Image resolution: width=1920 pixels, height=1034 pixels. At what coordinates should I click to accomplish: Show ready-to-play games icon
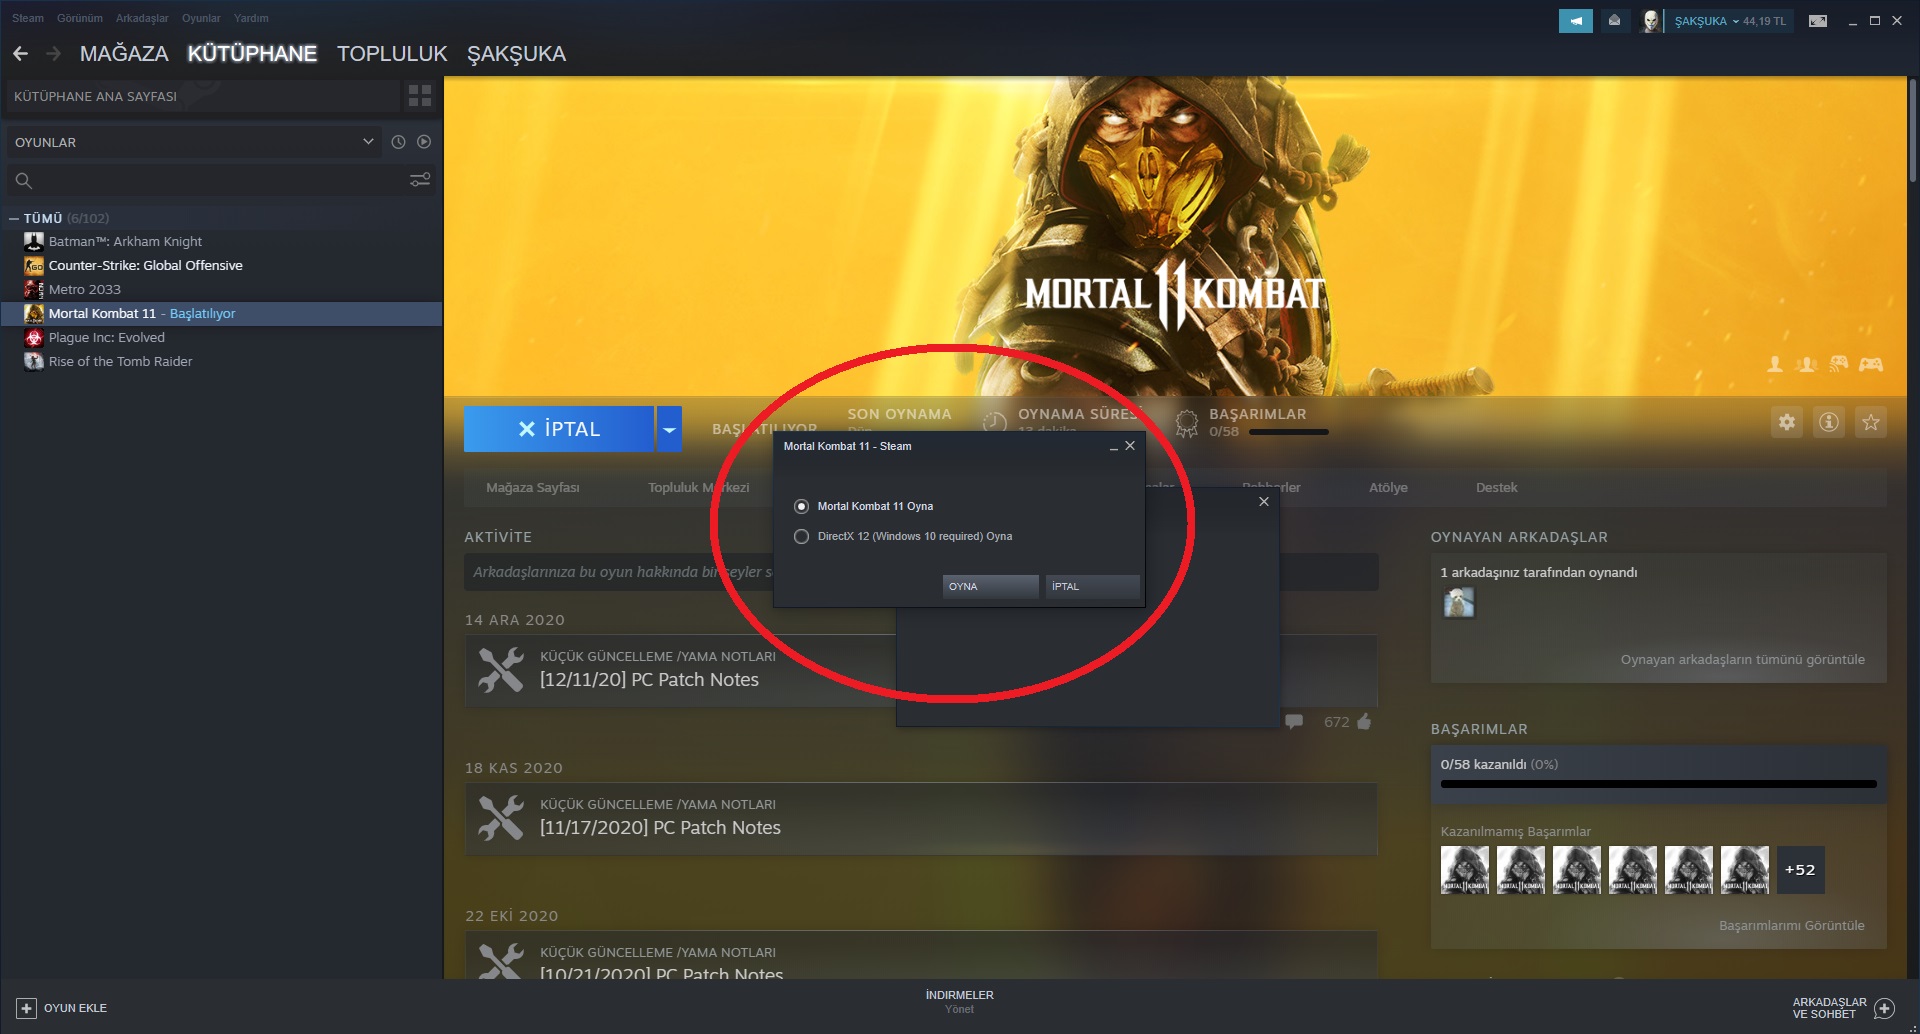coord(424,142)
